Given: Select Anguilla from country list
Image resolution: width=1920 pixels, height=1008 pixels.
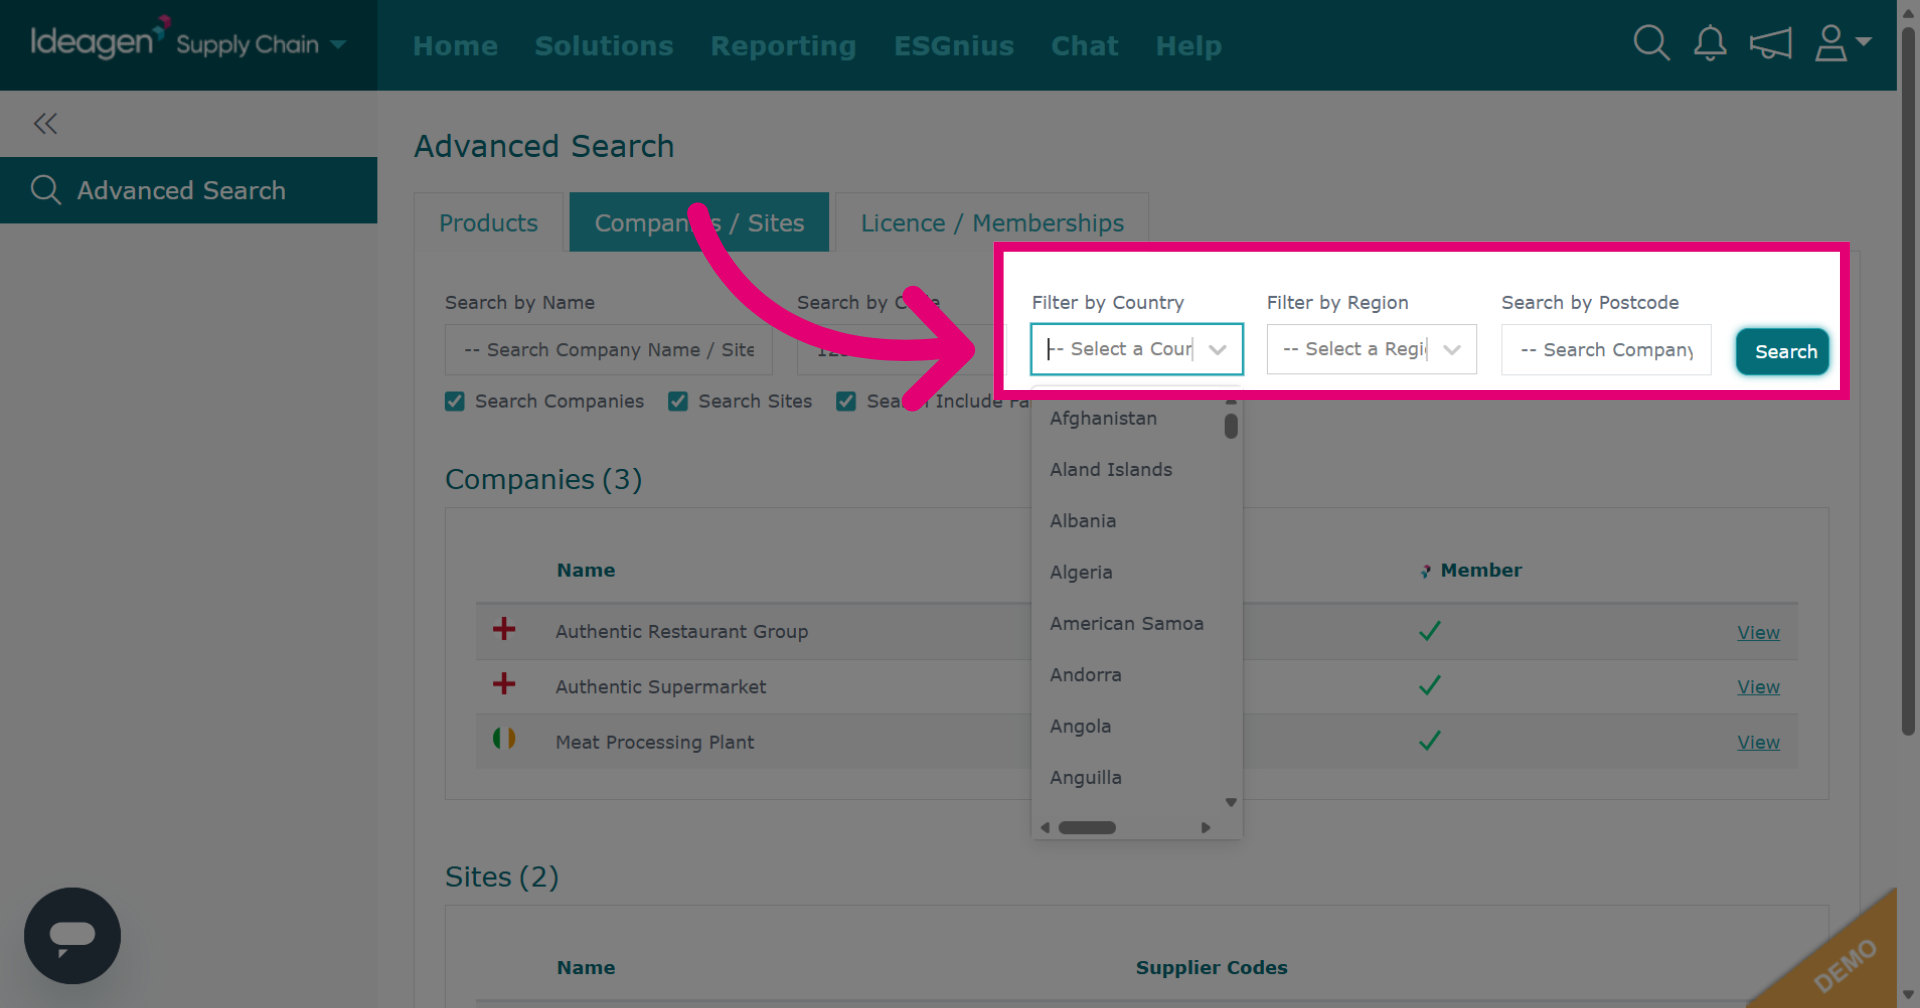Looking at the screenshot, I should point(1086,777).
